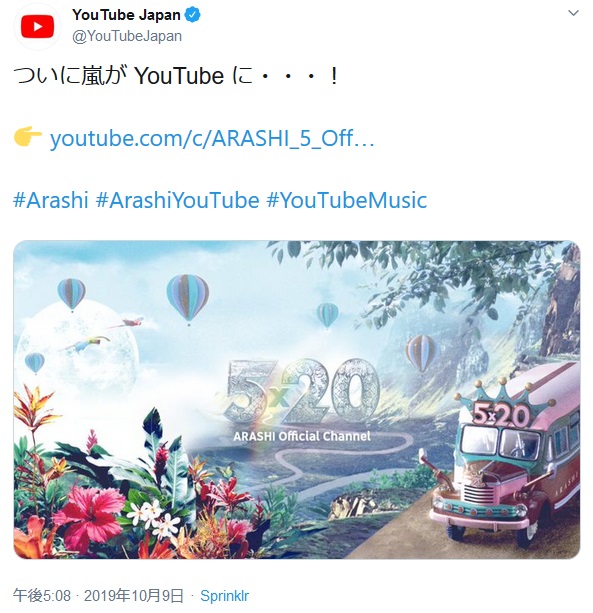Click the crown 5x20 sign on the bus

(x=501, y=405)
